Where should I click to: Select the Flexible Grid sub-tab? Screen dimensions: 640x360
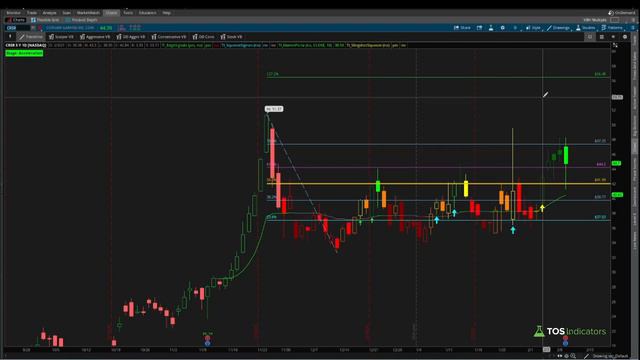(x=45, y=20)
